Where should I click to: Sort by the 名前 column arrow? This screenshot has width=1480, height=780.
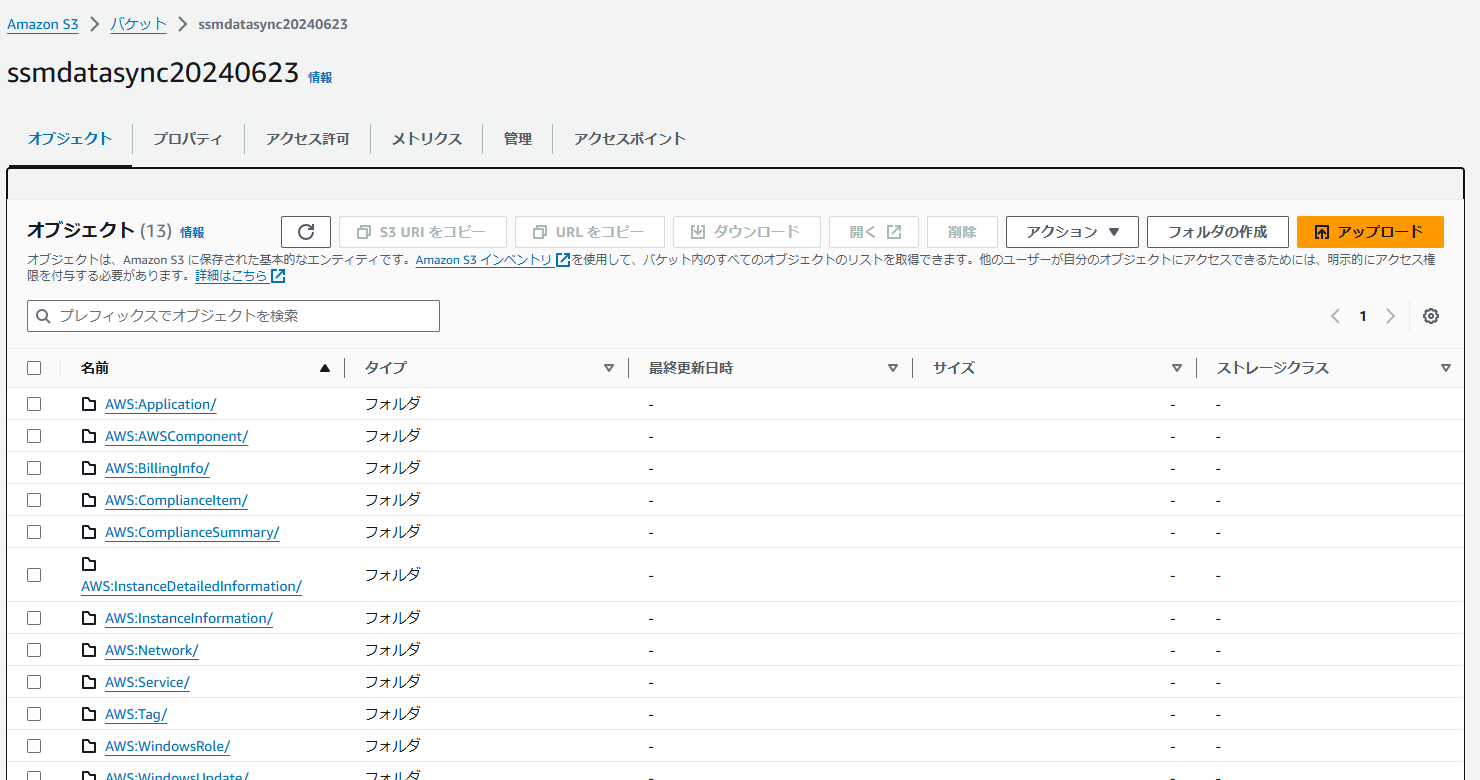(x=324, y=368)
